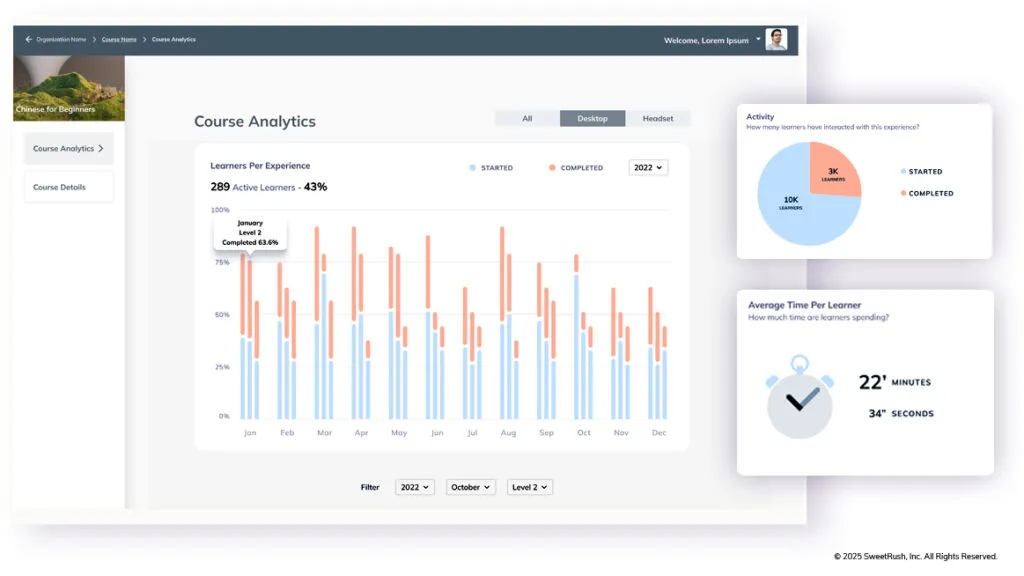Open the October month filter dropdown
Image resolution: width=1024 pixels, height=576 pixels.
[470, 487]
